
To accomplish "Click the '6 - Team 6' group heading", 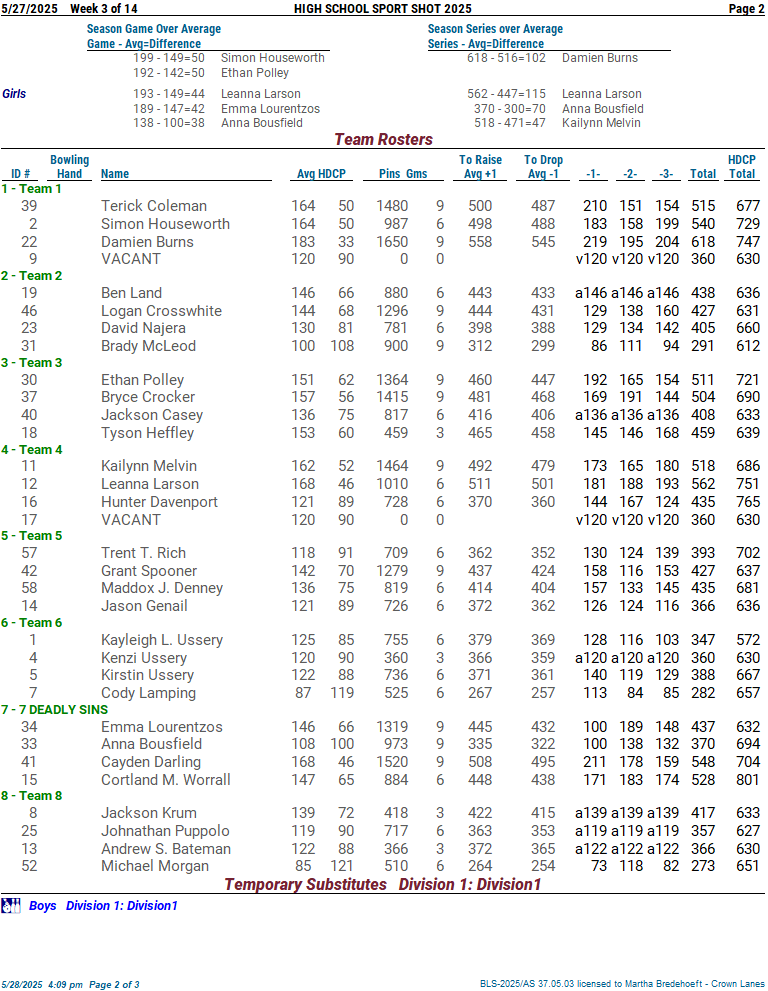I will click(x=32, y=623).
